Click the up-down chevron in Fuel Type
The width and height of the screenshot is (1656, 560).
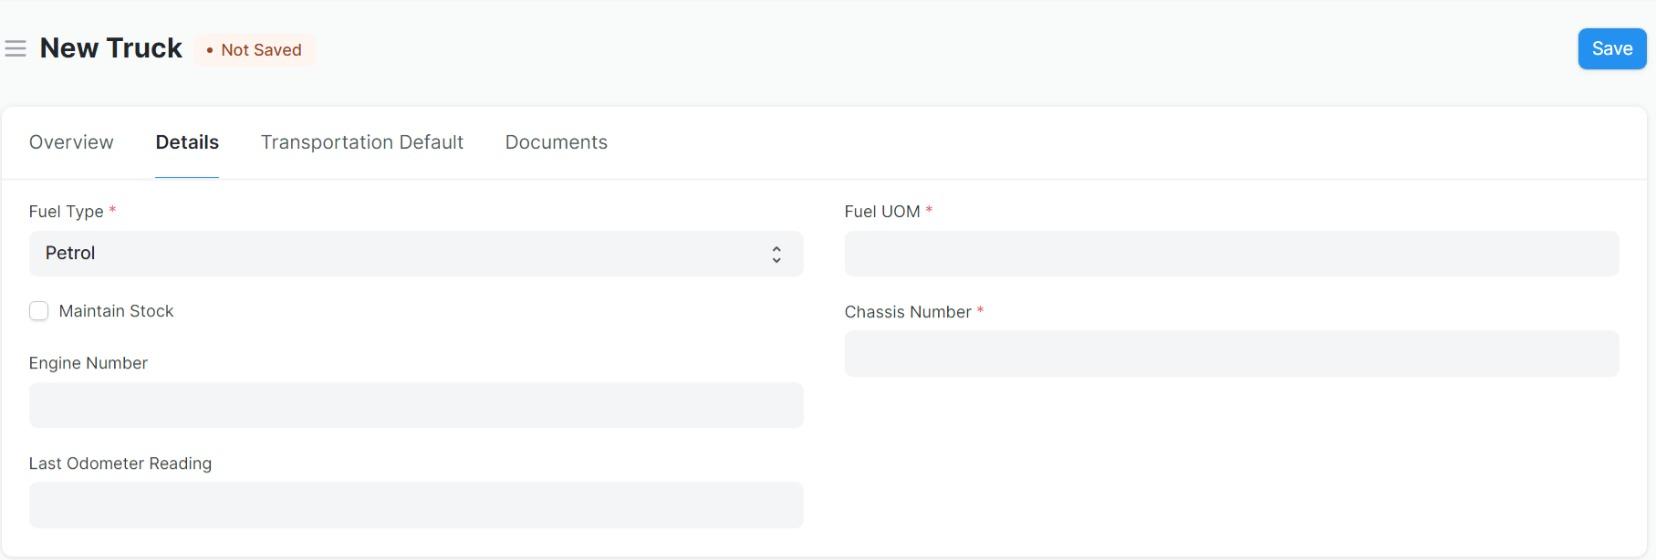click(776, 254)
